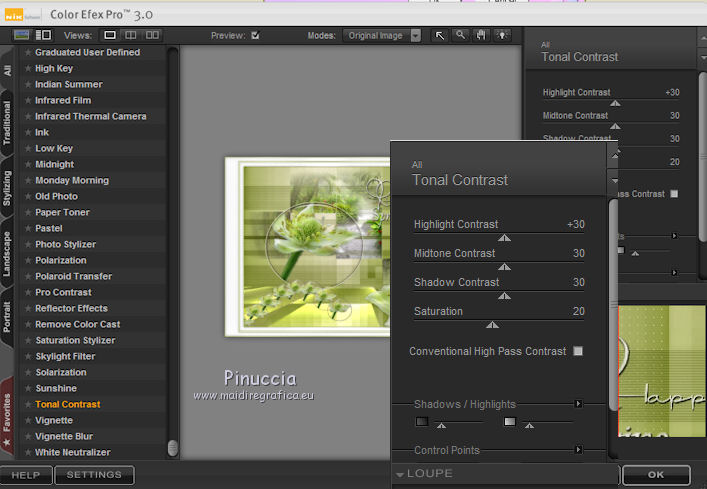
Task: Select the zoom magnifier tool
Action: [460, 35]
